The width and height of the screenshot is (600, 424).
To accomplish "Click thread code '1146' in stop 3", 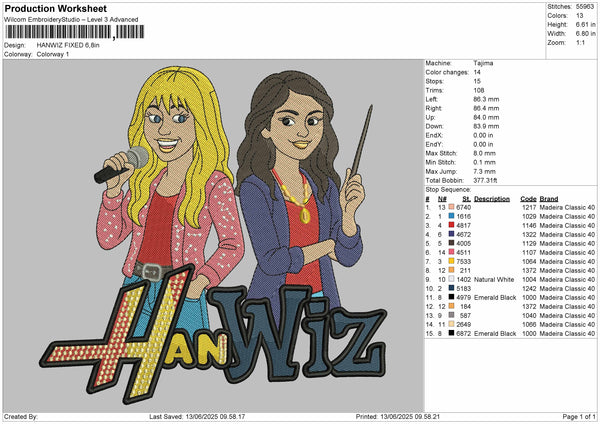I will [530, 225].
